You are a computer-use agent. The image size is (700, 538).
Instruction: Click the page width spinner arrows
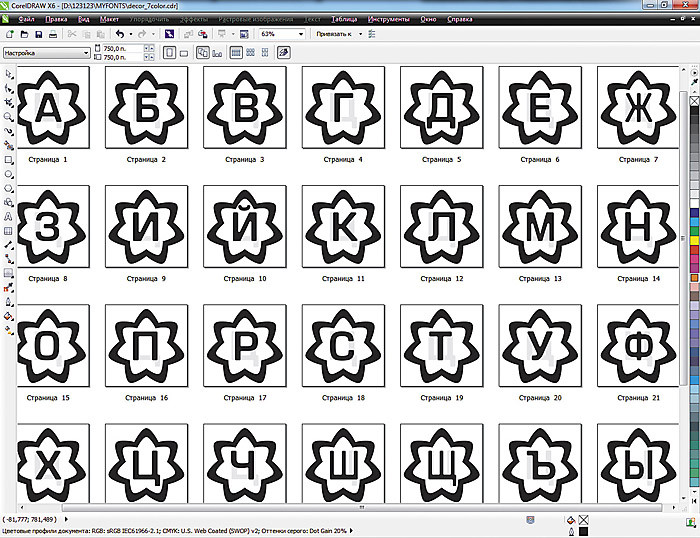pyautogui.click(x=149, y=48)
